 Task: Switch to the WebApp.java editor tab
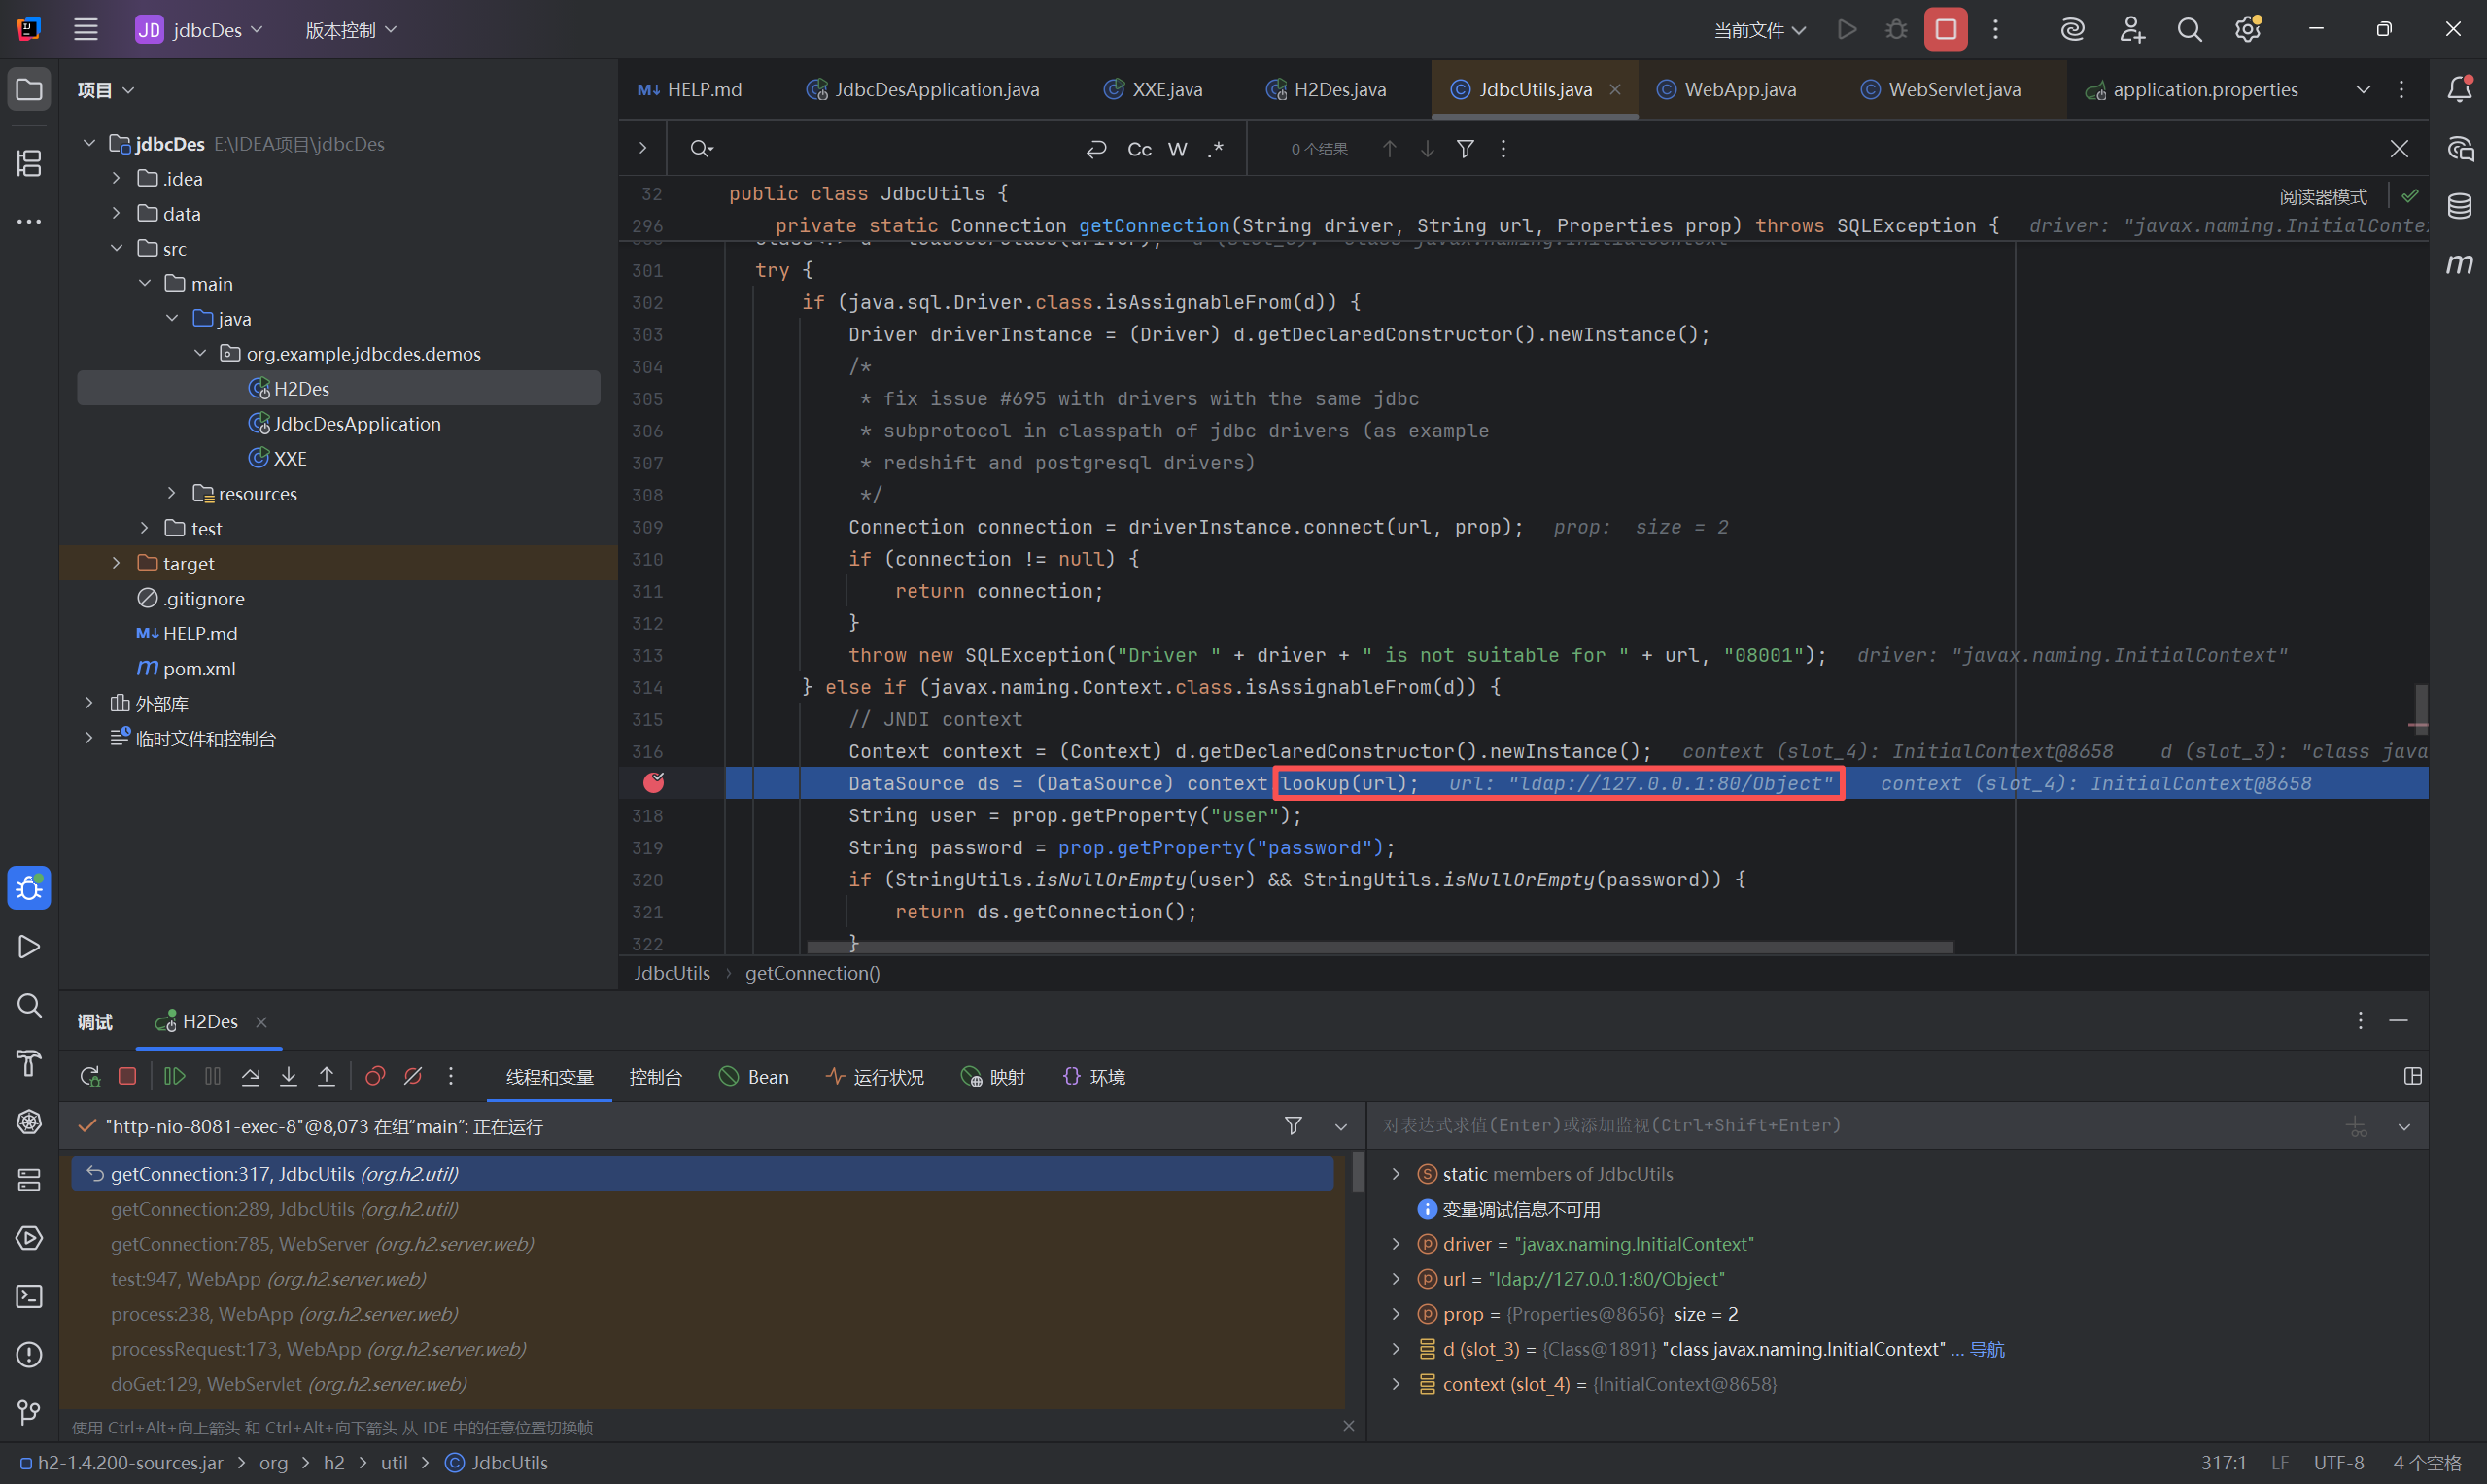pyautogui.click(x=1739, y=90)
